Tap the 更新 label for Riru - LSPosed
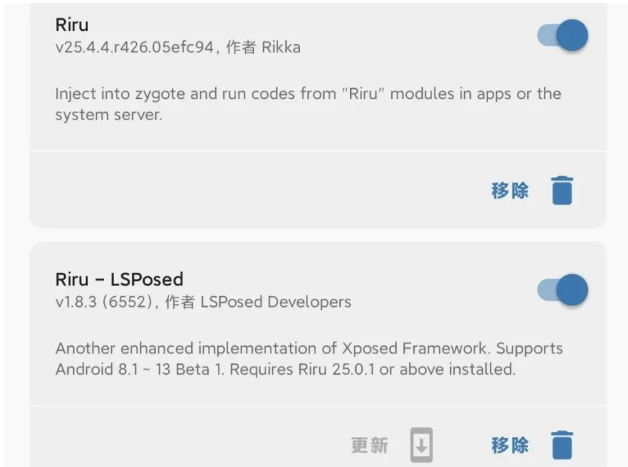 pyautogui.click(x=369, y=445)
